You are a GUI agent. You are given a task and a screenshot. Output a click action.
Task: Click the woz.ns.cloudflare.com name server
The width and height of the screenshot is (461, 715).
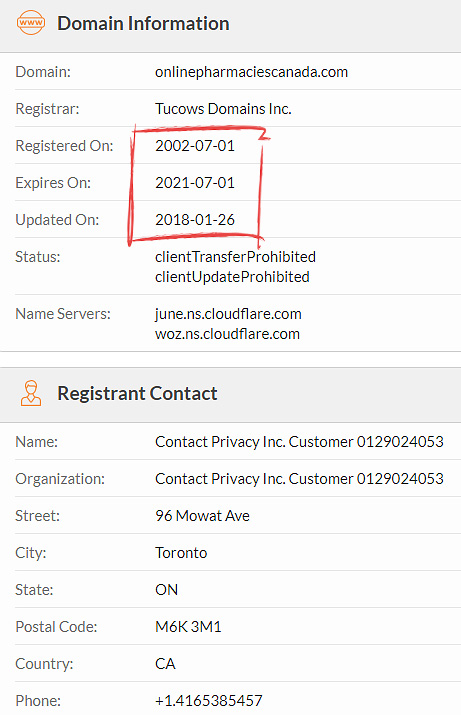tap(227, 334)
